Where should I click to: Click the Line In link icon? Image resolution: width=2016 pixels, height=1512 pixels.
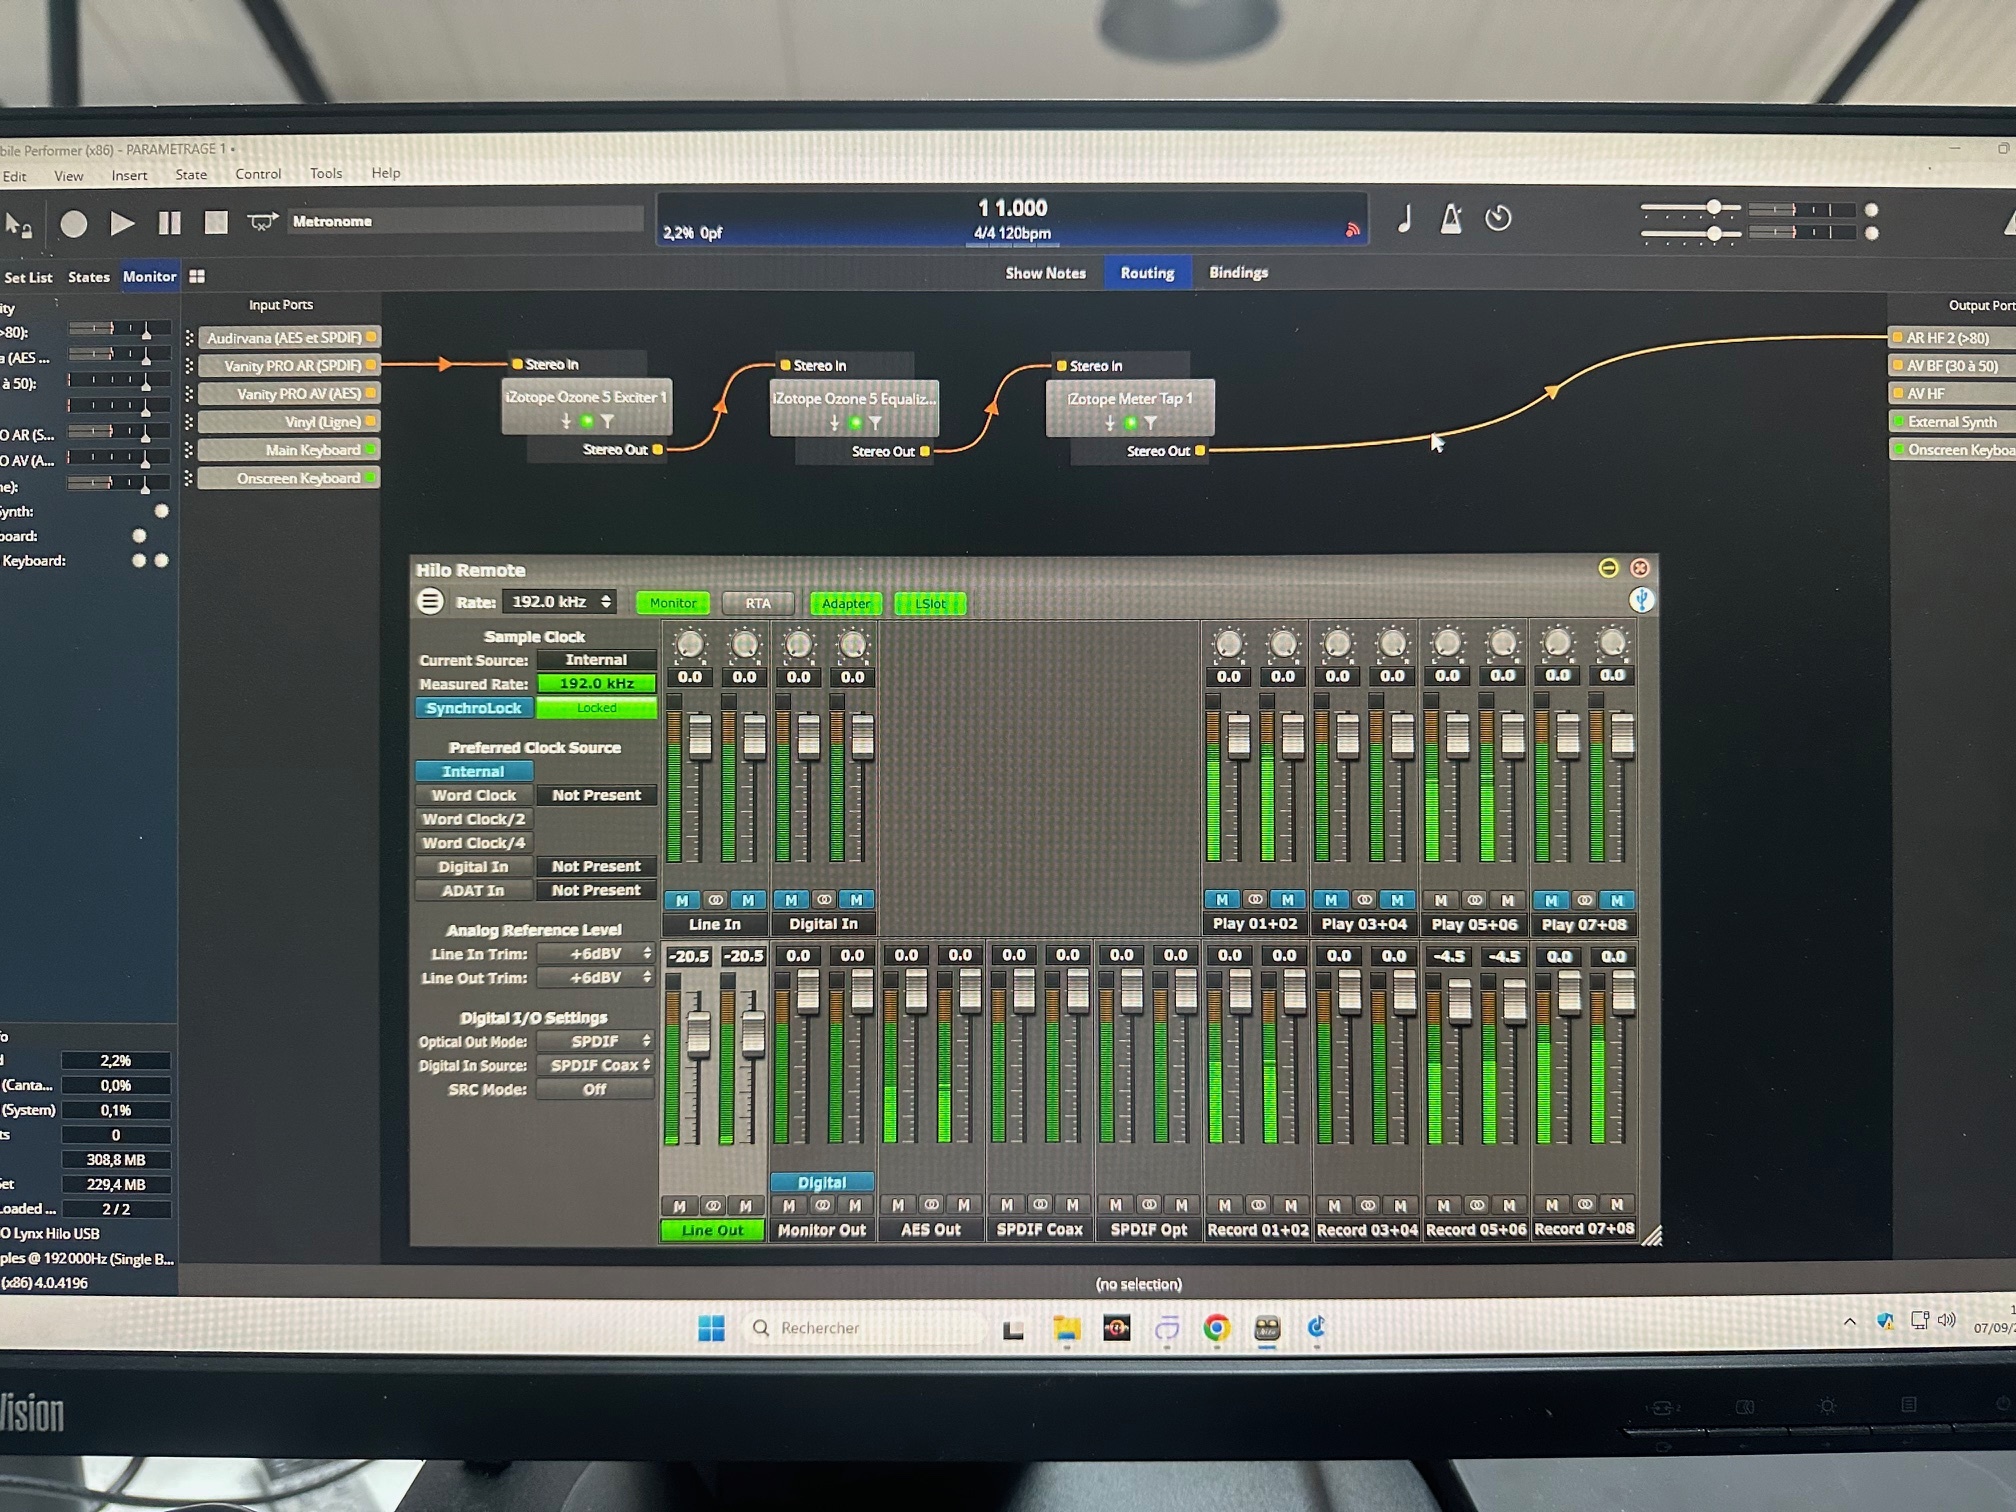point(715,900)
